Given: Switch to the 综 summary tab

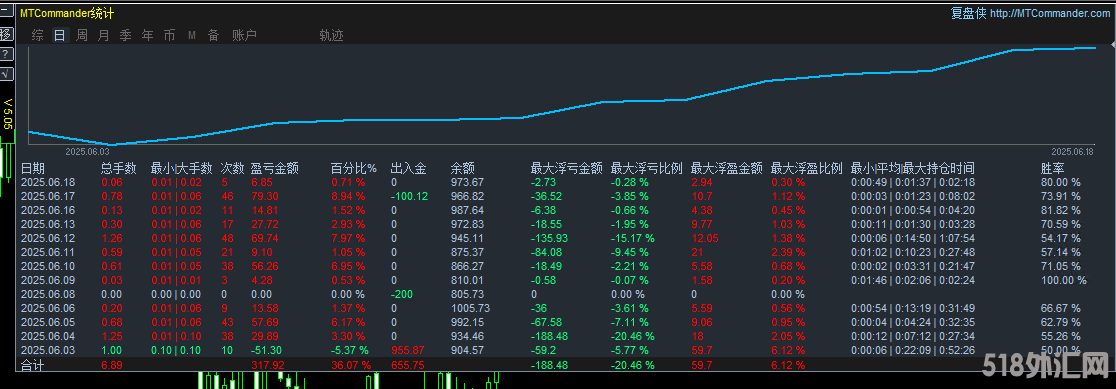Looking at the screenshot, I should tap(38, 36).
